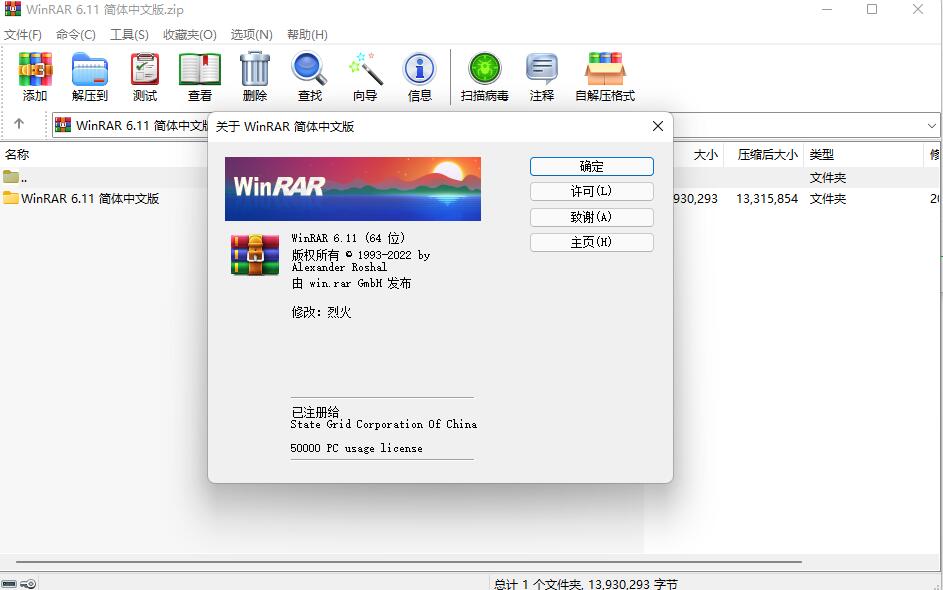Image resolution: width=943 pixels, height=590 pixels.
Task: Select the 'WinRAR 6.11 简体中文版' folder name
Action: 90,198
